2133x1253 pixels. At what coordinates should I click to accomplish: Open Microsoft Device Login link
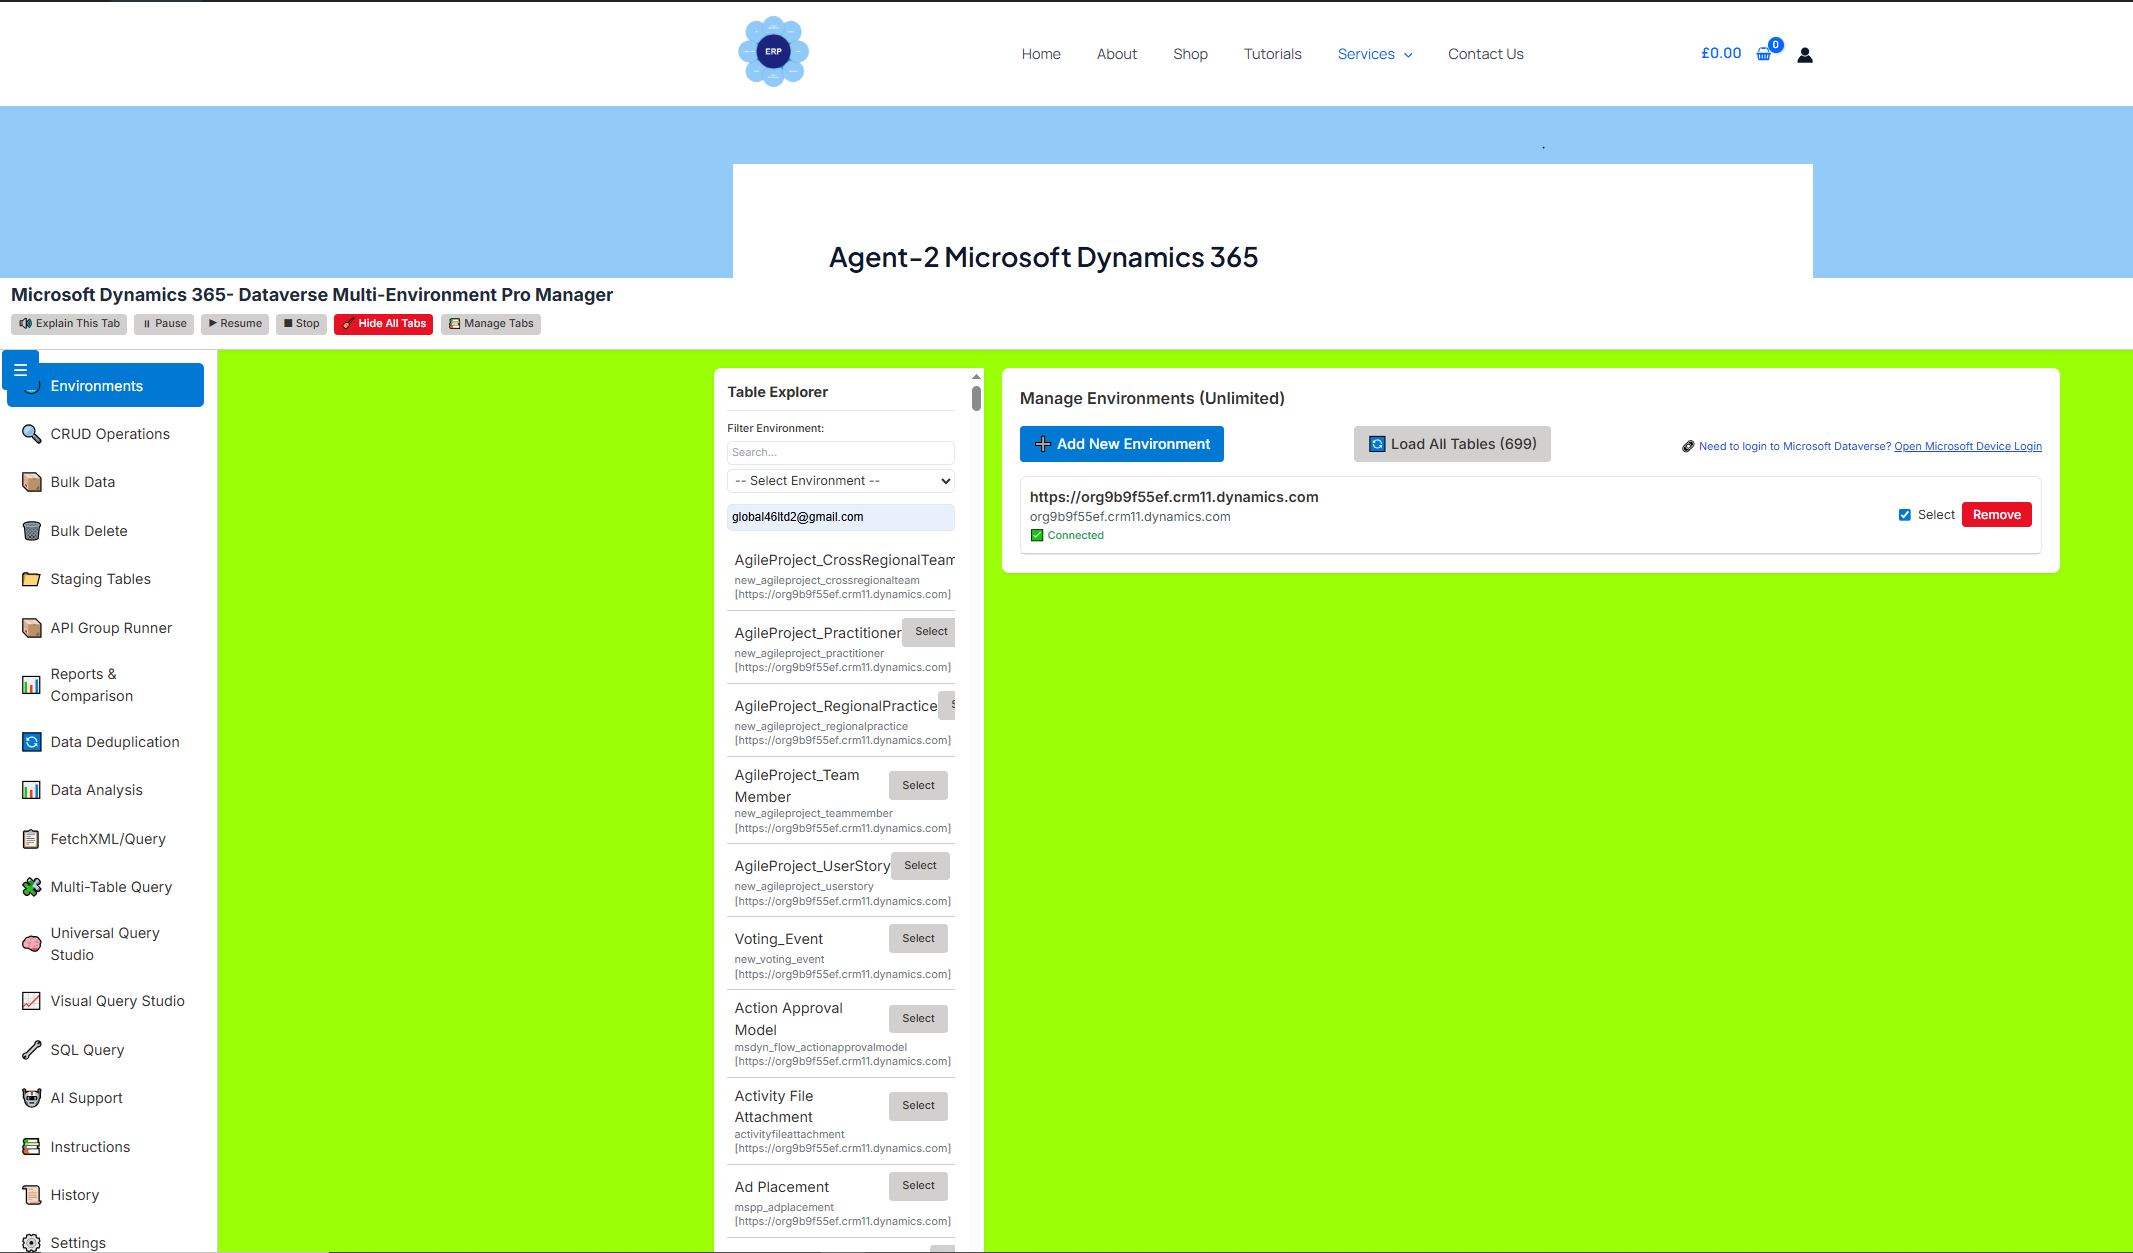(1967, 445)
